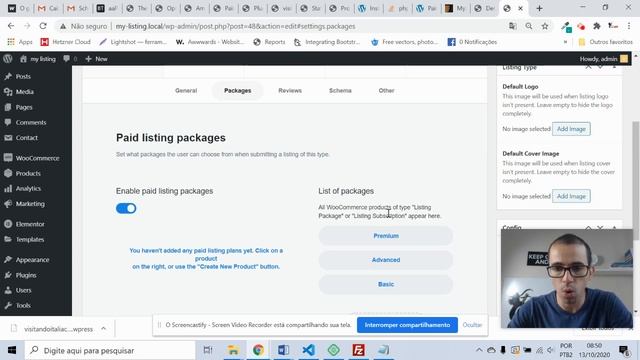Screen dimensions: 640x360
Task: Open the Posts menu in the sidebar
Action: click(x=23, y=76)
